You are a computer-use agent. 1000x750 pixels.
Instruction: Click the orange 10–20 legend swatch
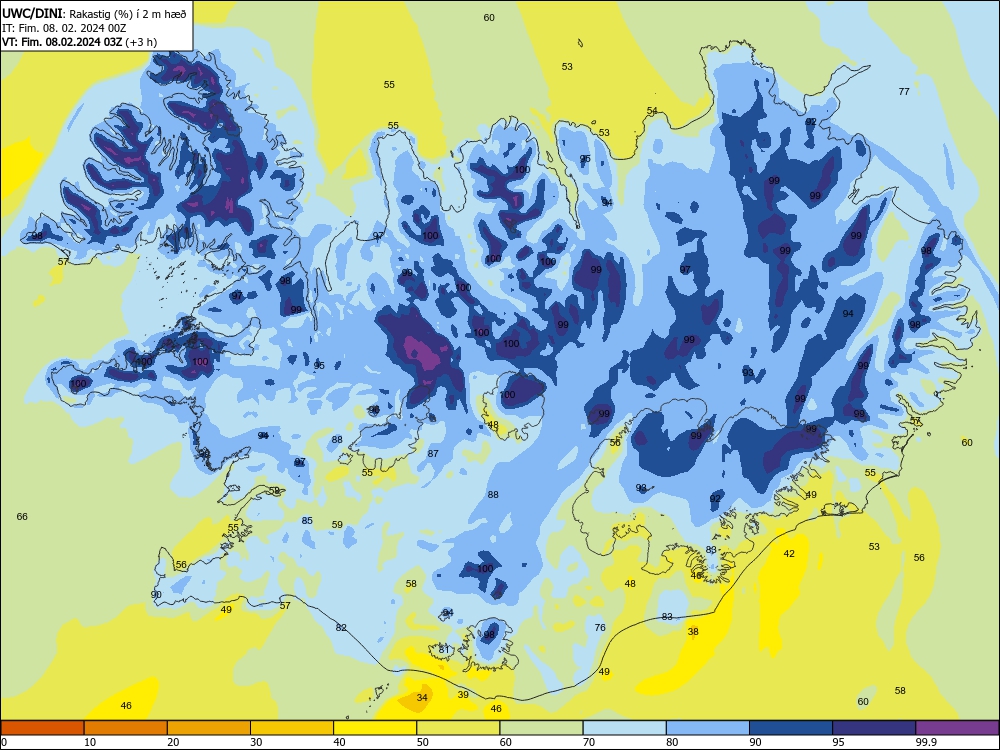click(x=126, y=728)
